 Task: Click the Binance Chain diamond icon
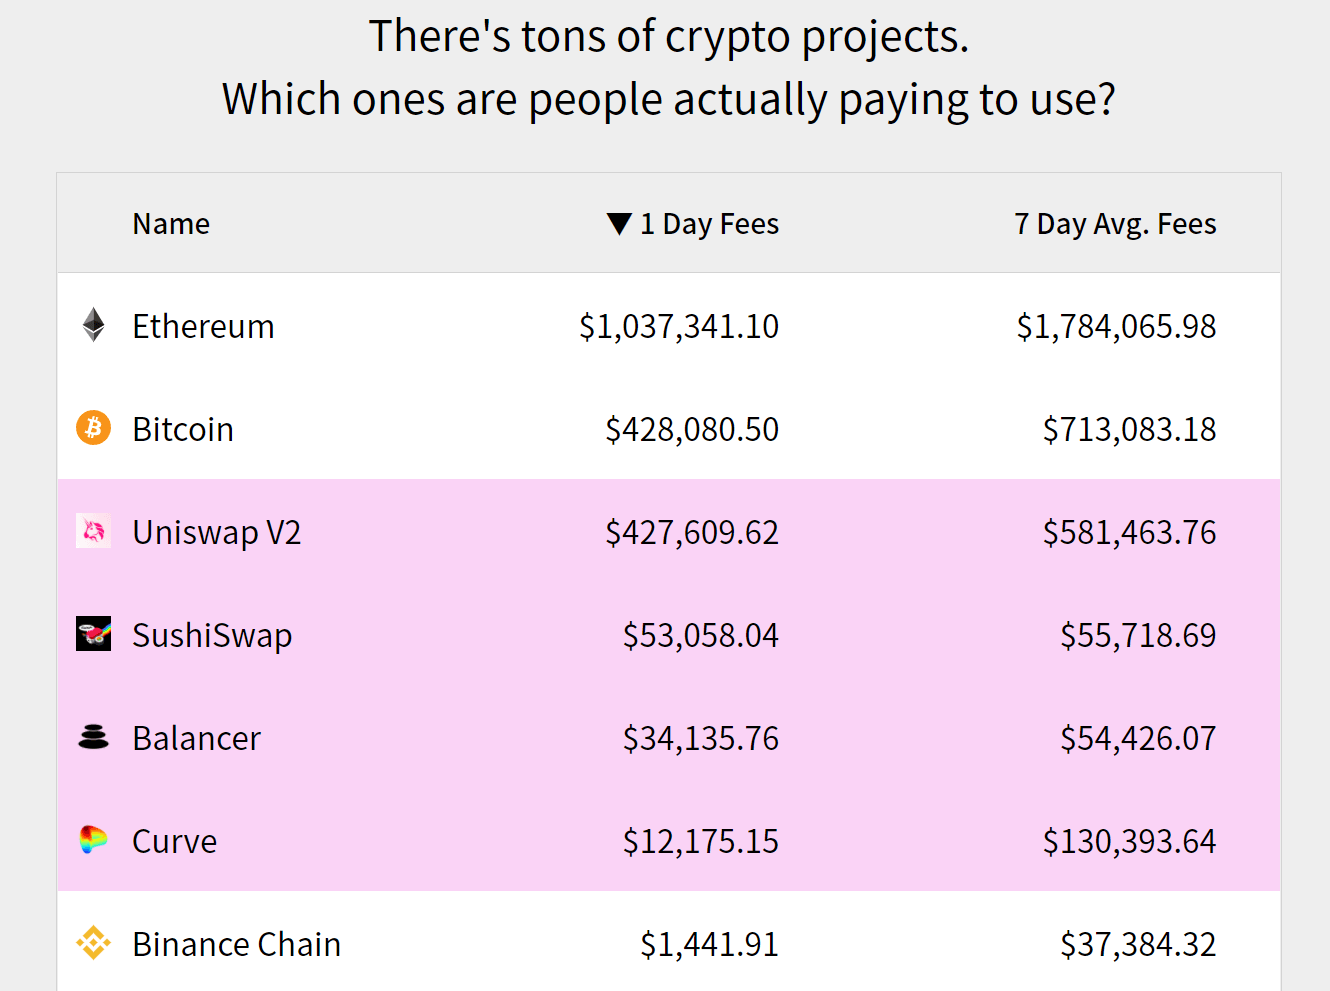(x=93, y=943)
